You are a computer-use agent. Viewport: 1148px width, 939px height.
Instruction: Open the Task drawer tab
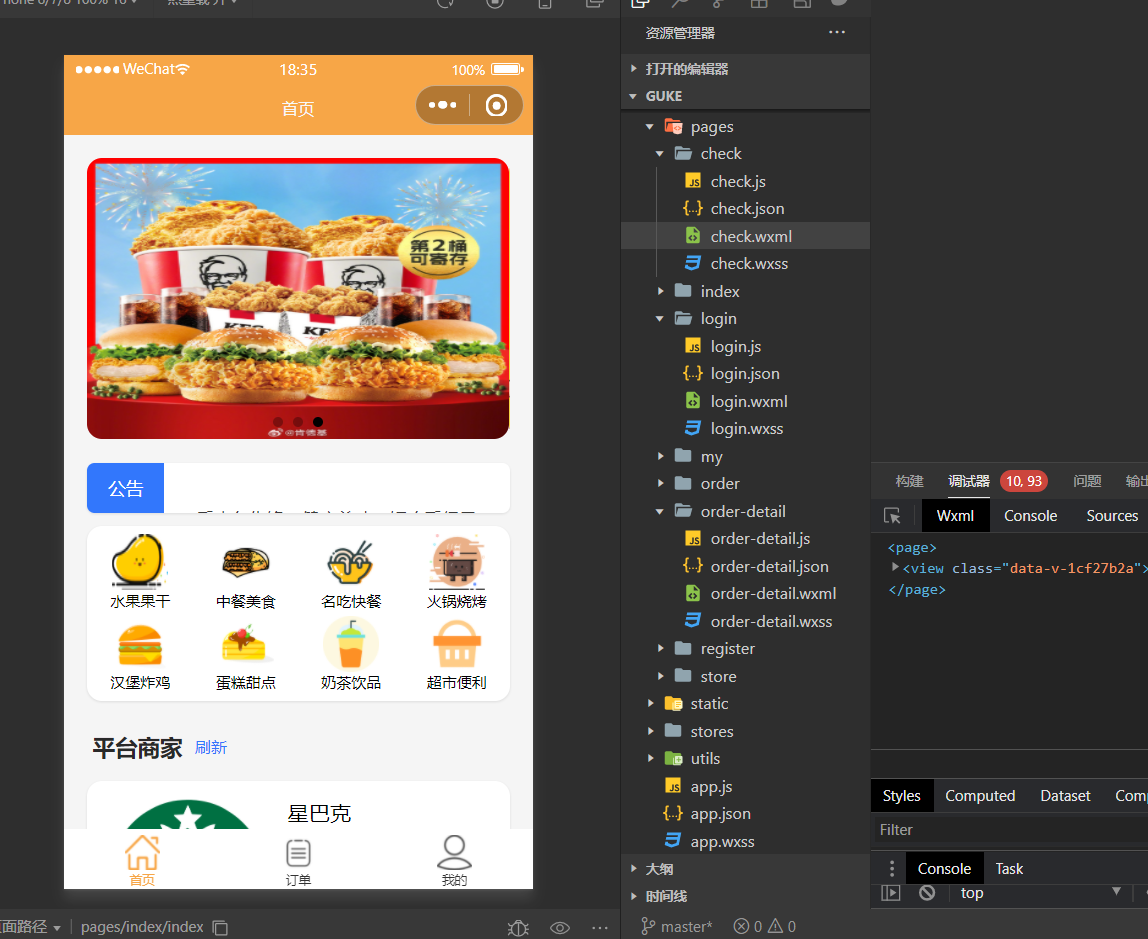pos(1009,869)
